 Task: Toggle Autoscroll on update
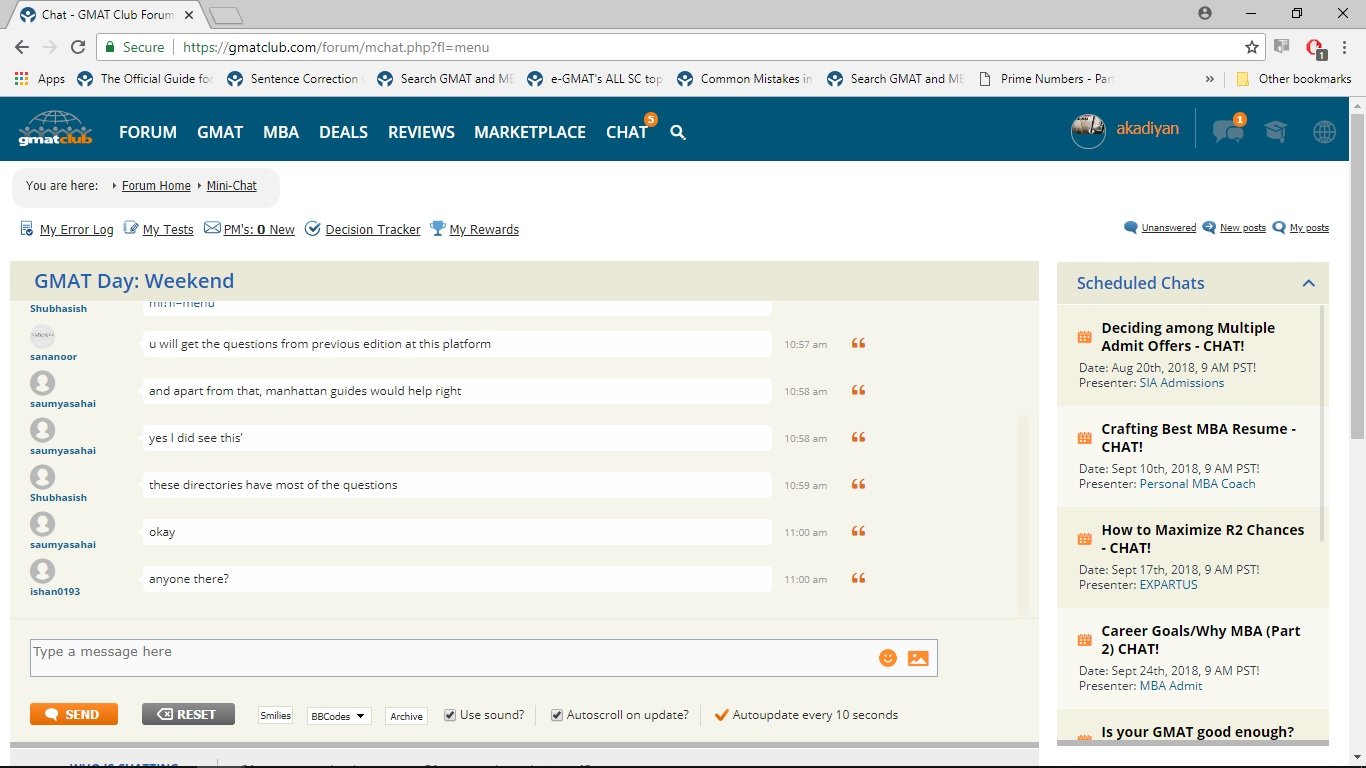click(x=557, y=715)
